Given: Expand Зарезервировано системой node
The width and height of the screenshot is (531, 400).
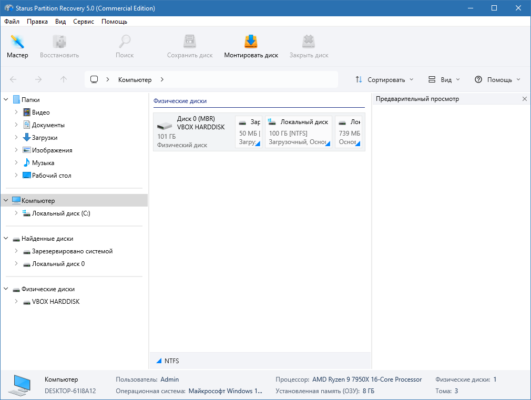Looking at the screenshot, I should coord(16,251).
